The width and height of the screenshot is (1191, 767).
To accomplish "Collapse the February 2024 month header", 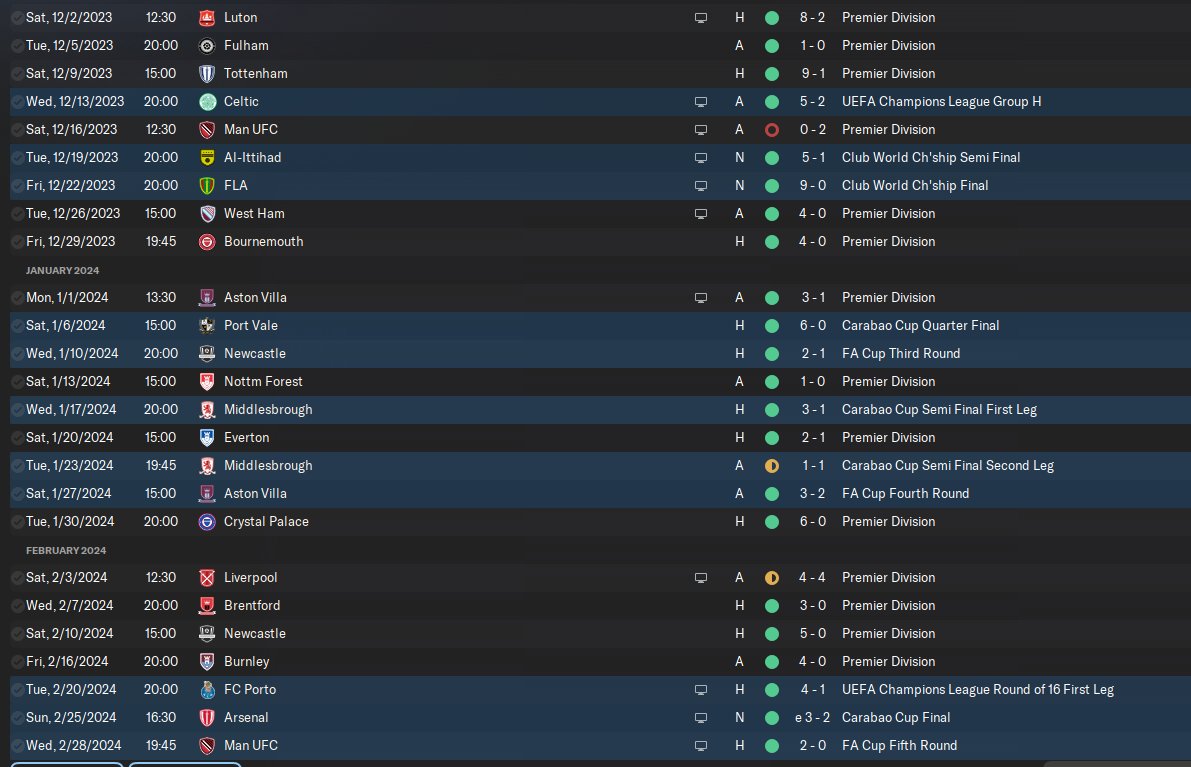I will pyautogui.click(x=66, y=550).
